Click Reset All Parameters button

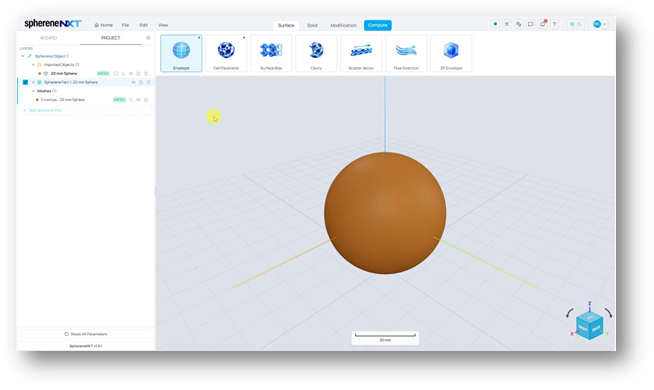click(86, 334)
